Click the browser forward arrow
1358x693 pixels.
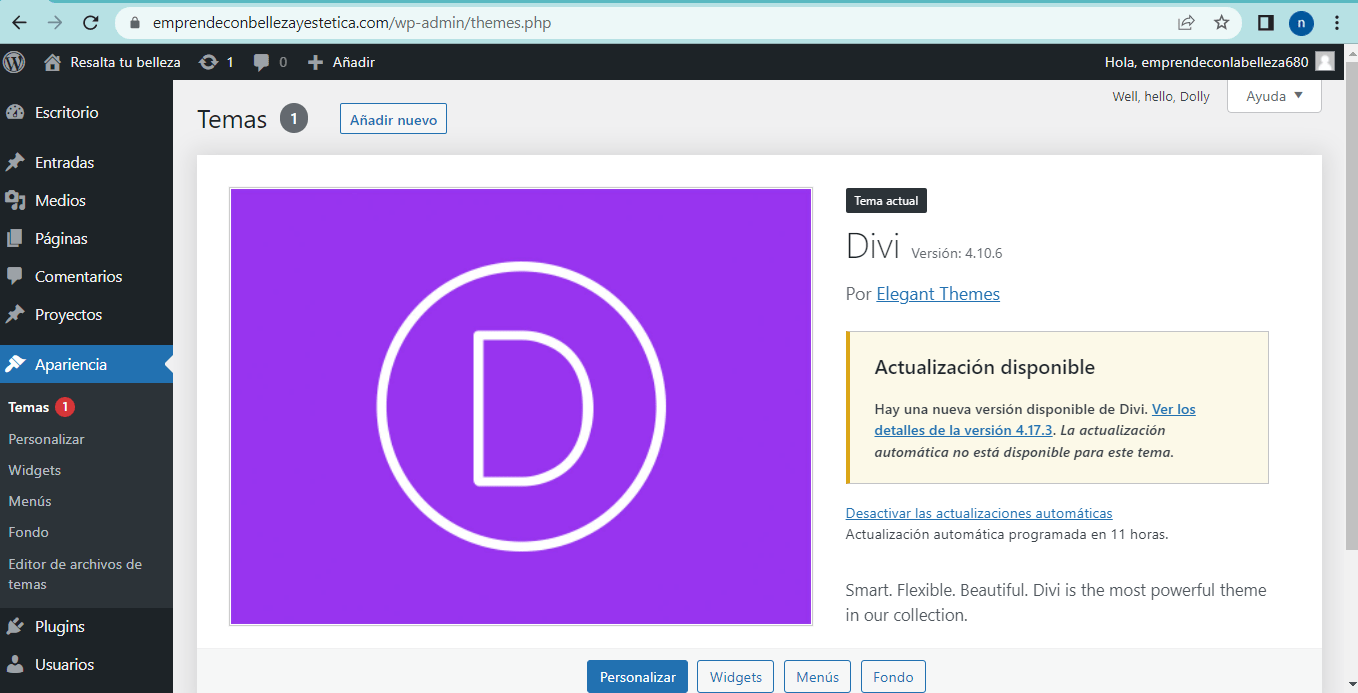pyautogui.click(x=55, y=22)
